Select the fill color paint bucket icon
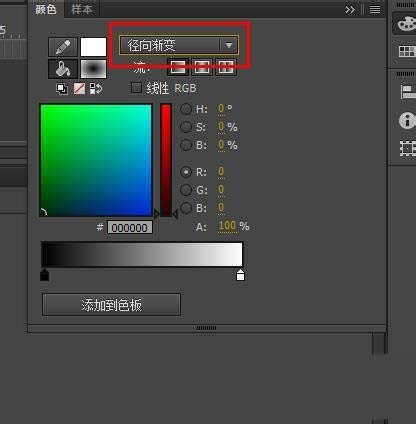The width and height of the screenshot is (416, 424). tap(63, 69)
